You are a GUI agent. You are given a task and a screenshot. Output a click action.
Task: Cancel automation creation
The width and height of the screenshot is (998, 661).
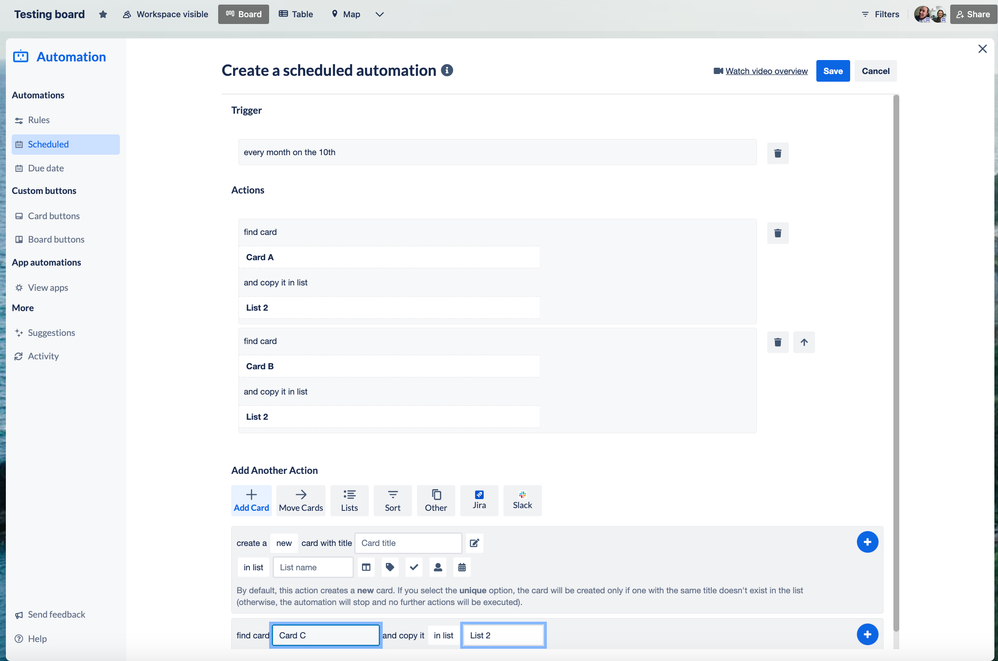[x=875, y=71]
